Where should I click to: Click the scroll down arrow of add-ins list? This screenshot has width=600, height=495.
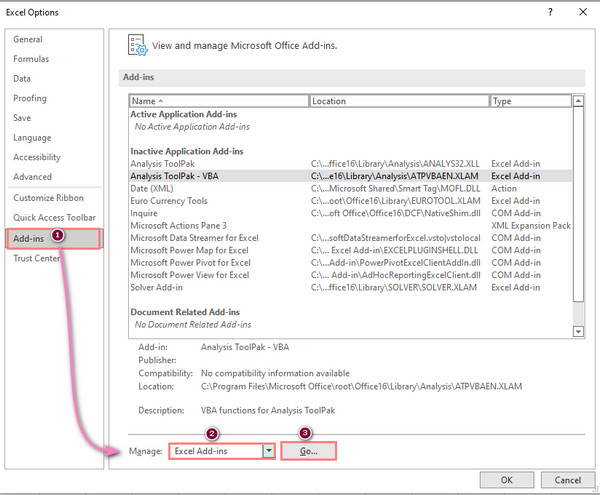578,331
